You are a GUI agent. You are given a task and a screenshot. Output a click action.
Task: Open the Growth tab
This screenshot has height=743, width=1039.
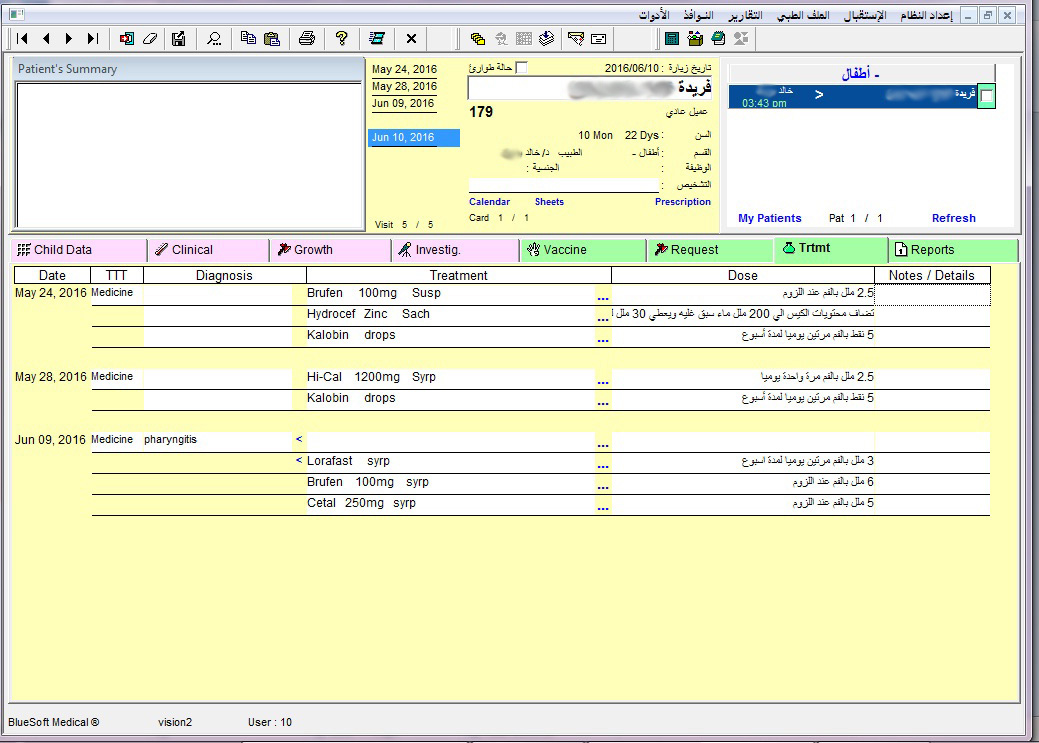330,250
